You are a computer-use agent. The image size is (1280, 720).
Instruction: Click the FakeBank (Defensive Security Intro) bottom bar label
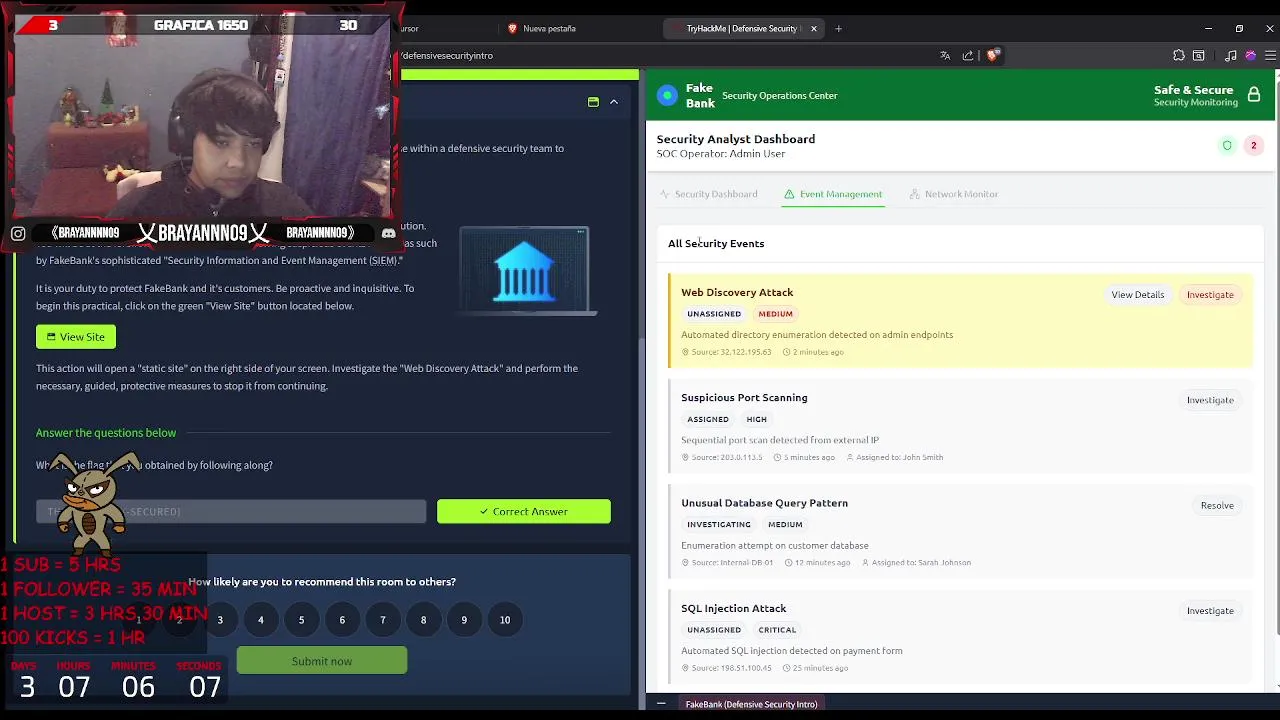pyautogui.click(x=751, y=704)
